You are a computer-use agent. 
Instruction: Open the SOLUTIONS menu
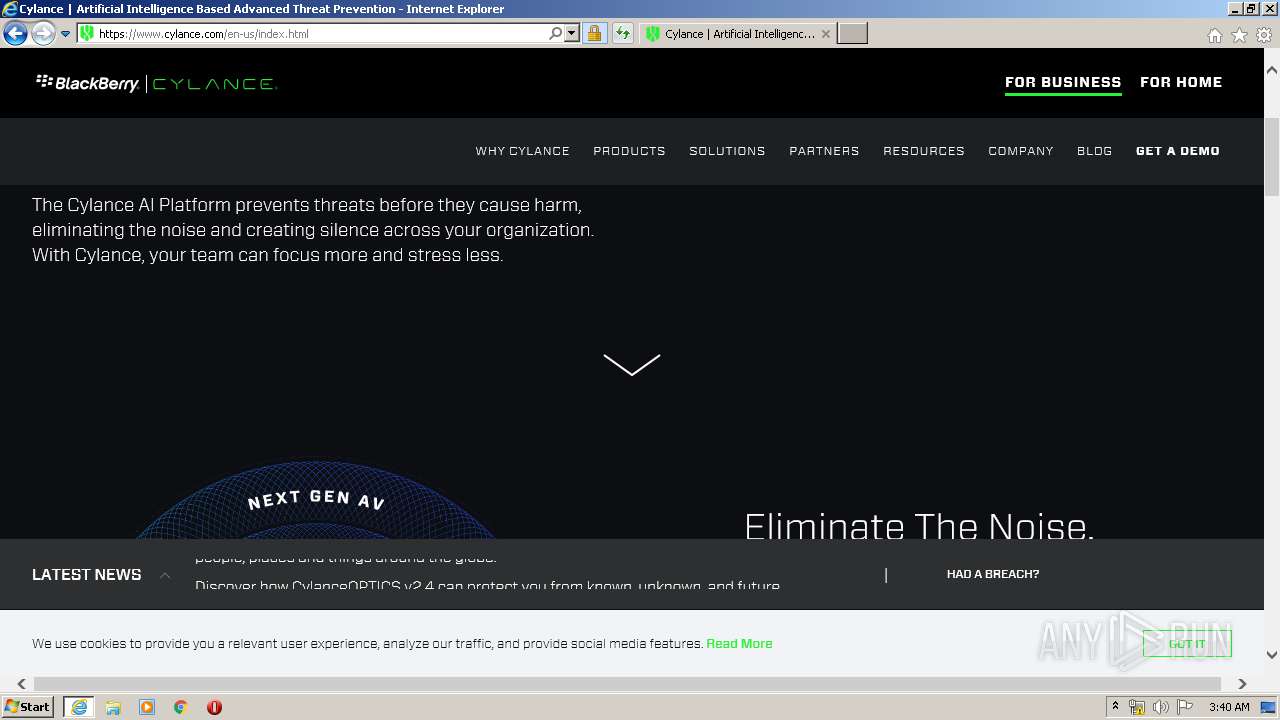point(727,151)
